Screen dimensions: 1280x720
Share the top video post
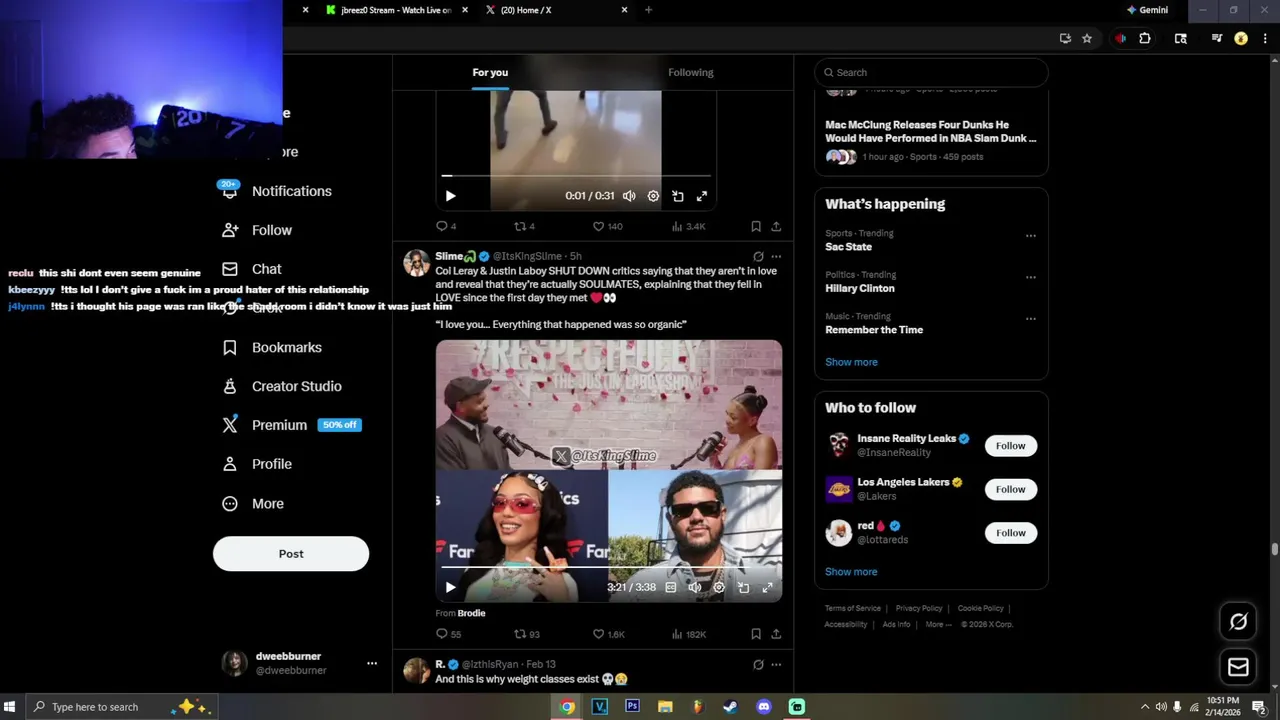(776, 226)
